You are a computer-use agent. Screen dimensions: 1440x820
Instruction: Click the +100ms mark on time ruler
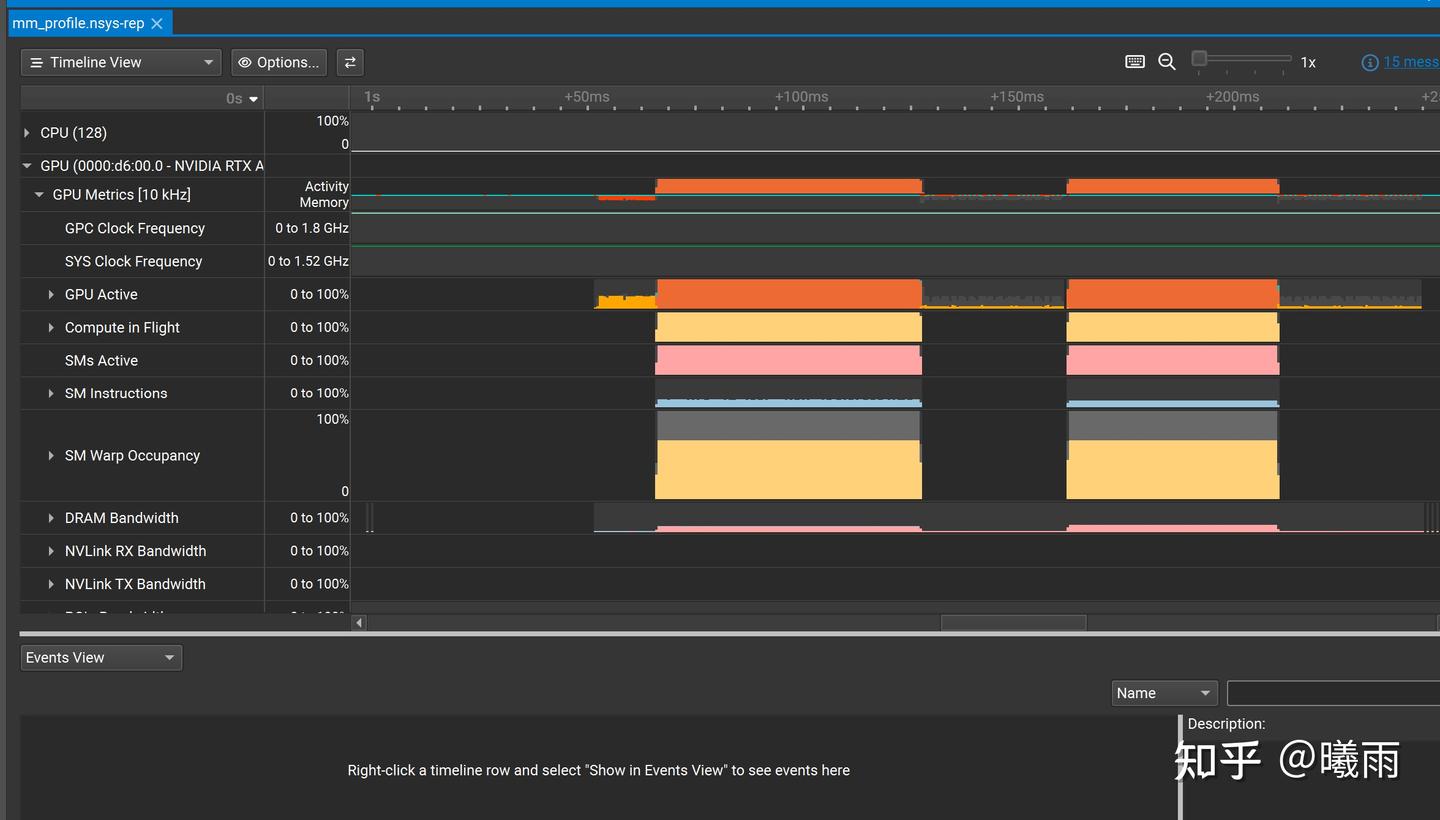point(801,97)
